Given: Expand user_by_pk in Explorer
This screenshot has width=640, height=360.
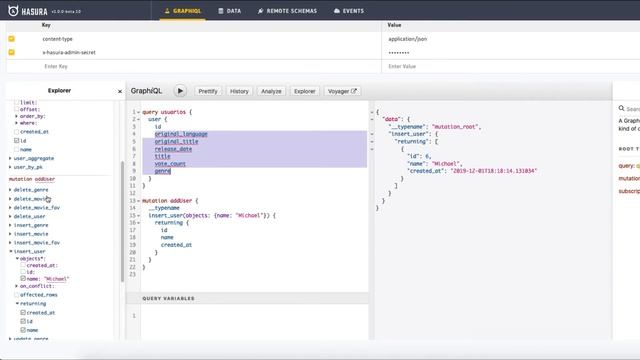Looking at the screenshot, I should pyautogui.click(x=10, y=167).
